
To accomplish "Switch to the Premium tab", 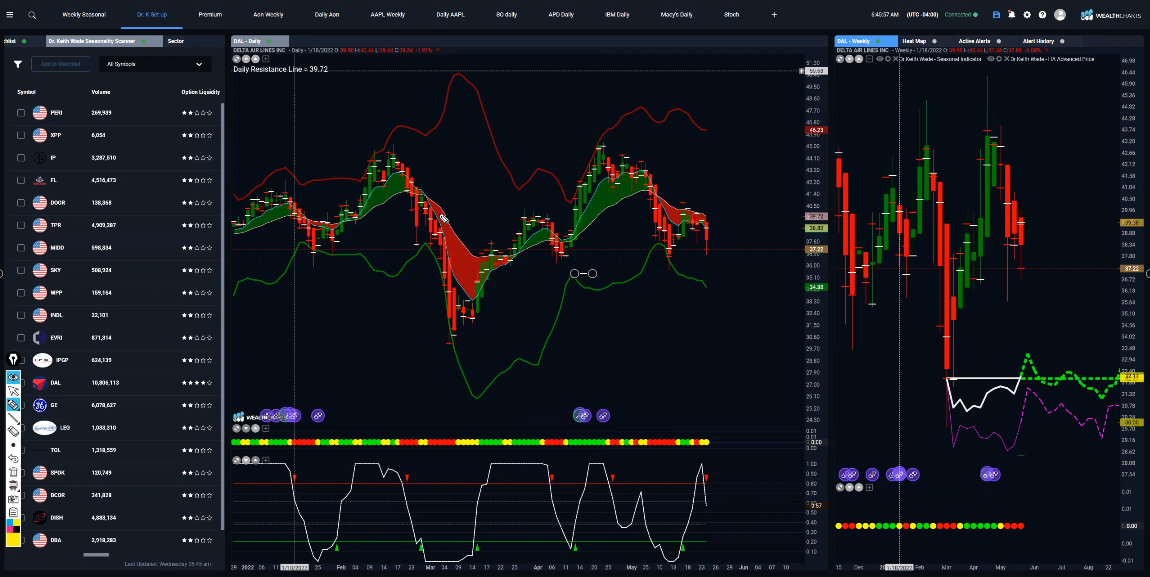I will pyautogui.click(x=210, y=15).
